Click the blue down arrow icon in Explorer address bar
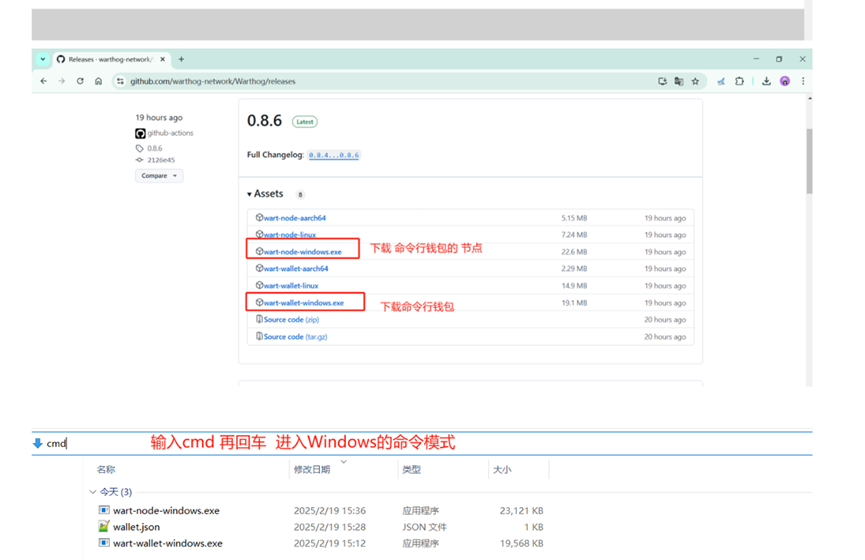 [x=38, y=443]
